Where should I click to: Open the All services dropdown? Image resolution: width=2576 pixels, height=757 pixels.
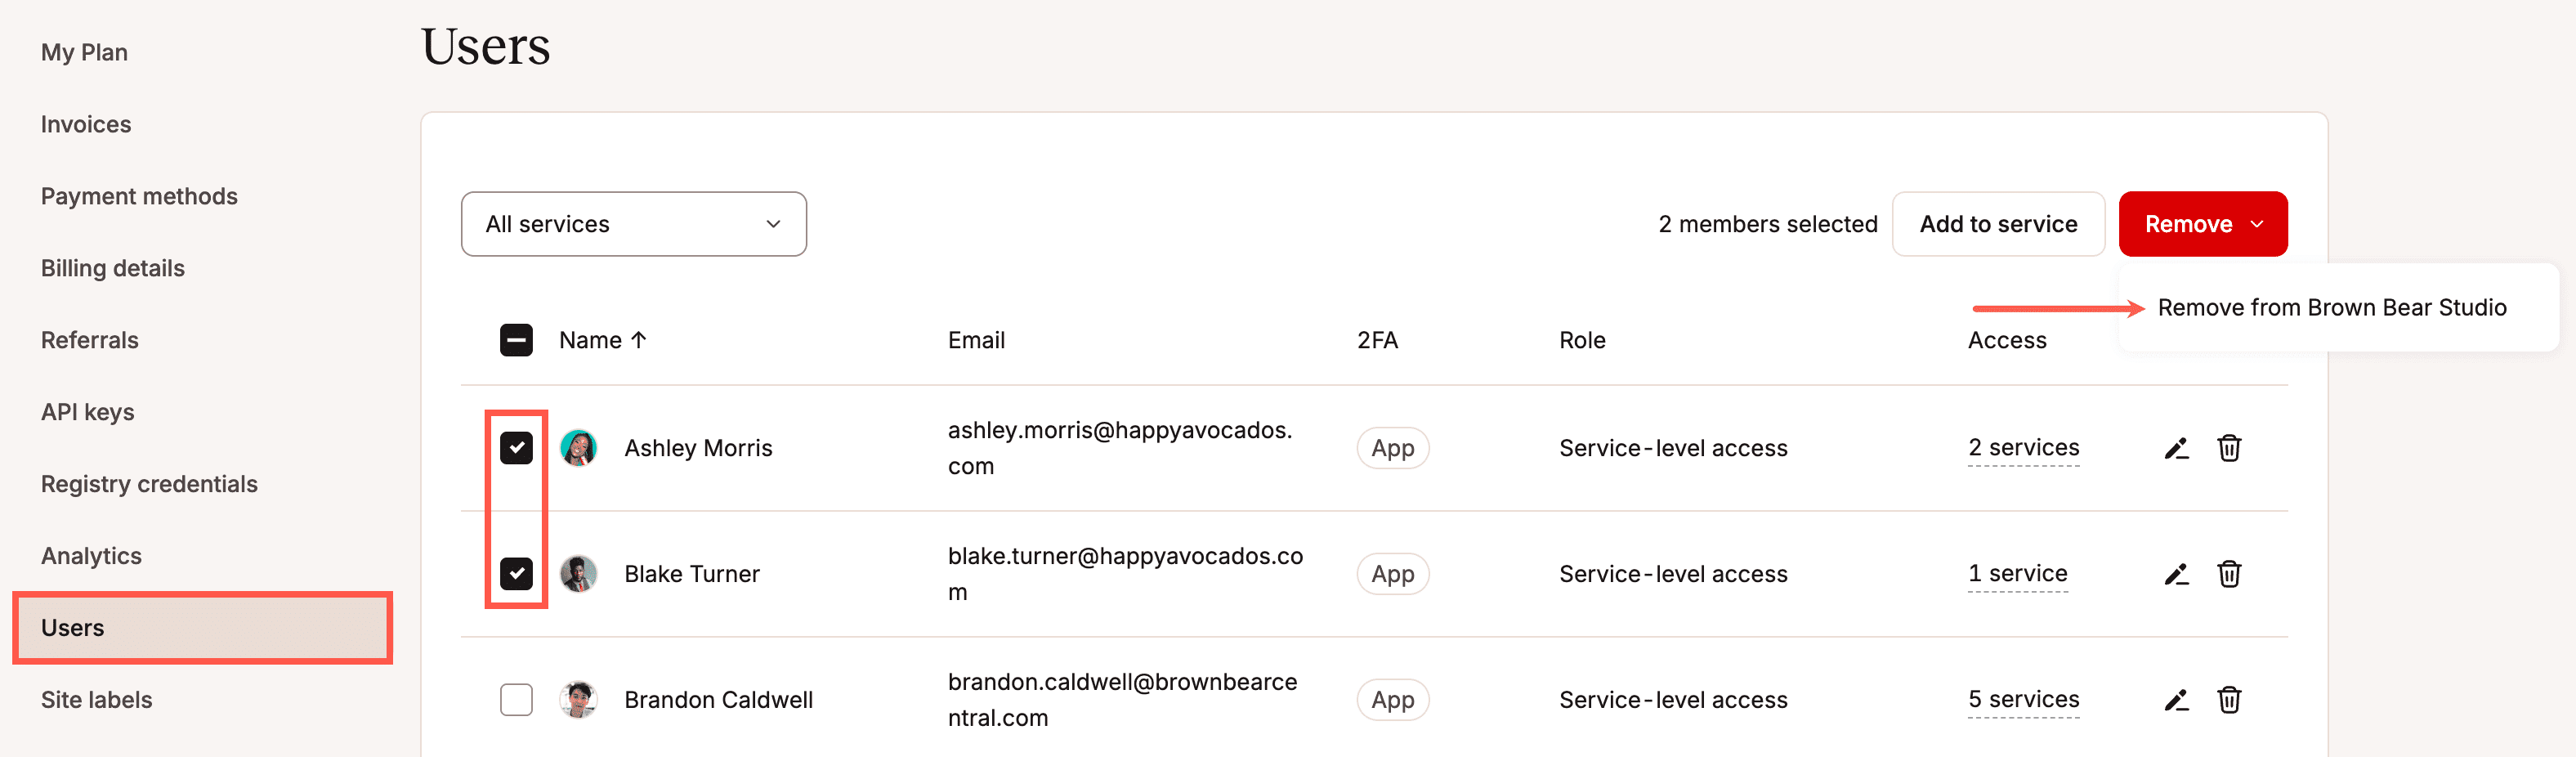click(633, 224)
